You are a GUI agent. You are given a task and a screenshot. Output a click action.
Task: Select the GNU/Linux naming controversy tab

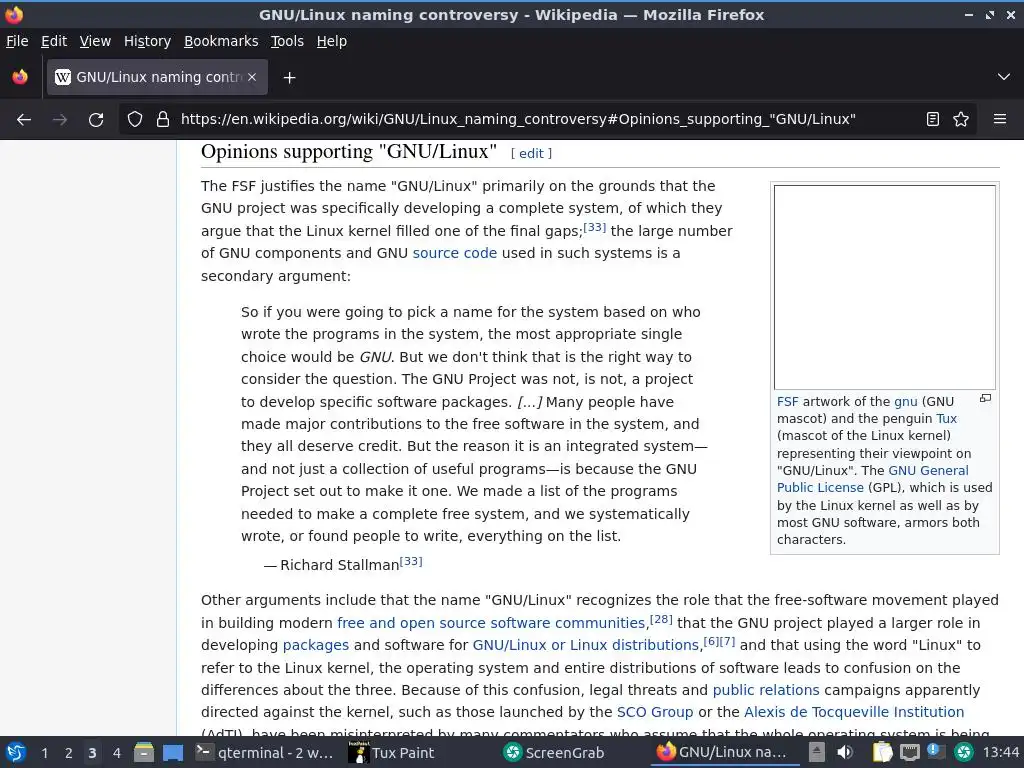pos(157,77)
